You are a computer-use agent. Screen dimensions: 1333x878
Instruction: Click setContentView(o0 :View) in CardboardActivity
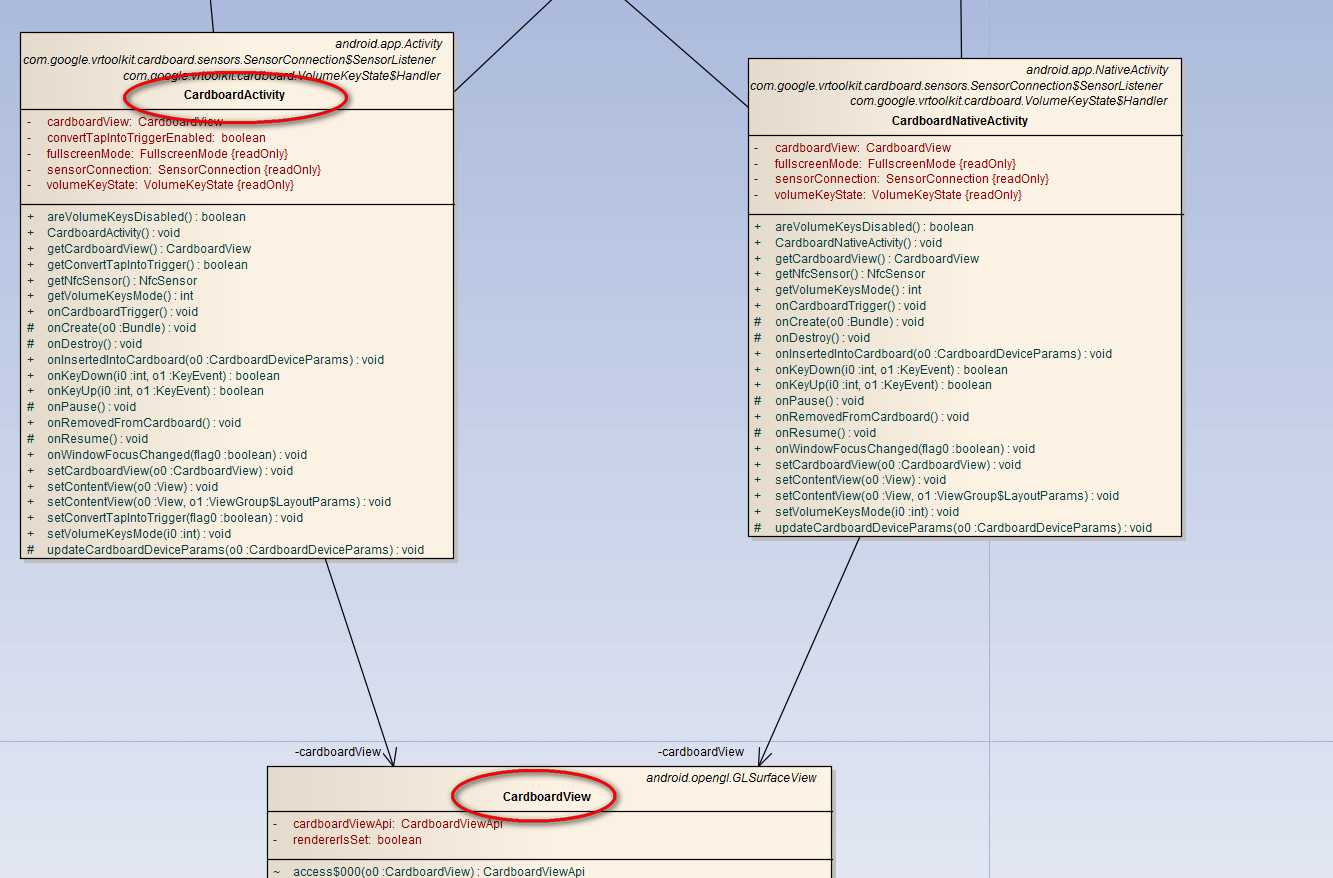[x=132, y=487]
